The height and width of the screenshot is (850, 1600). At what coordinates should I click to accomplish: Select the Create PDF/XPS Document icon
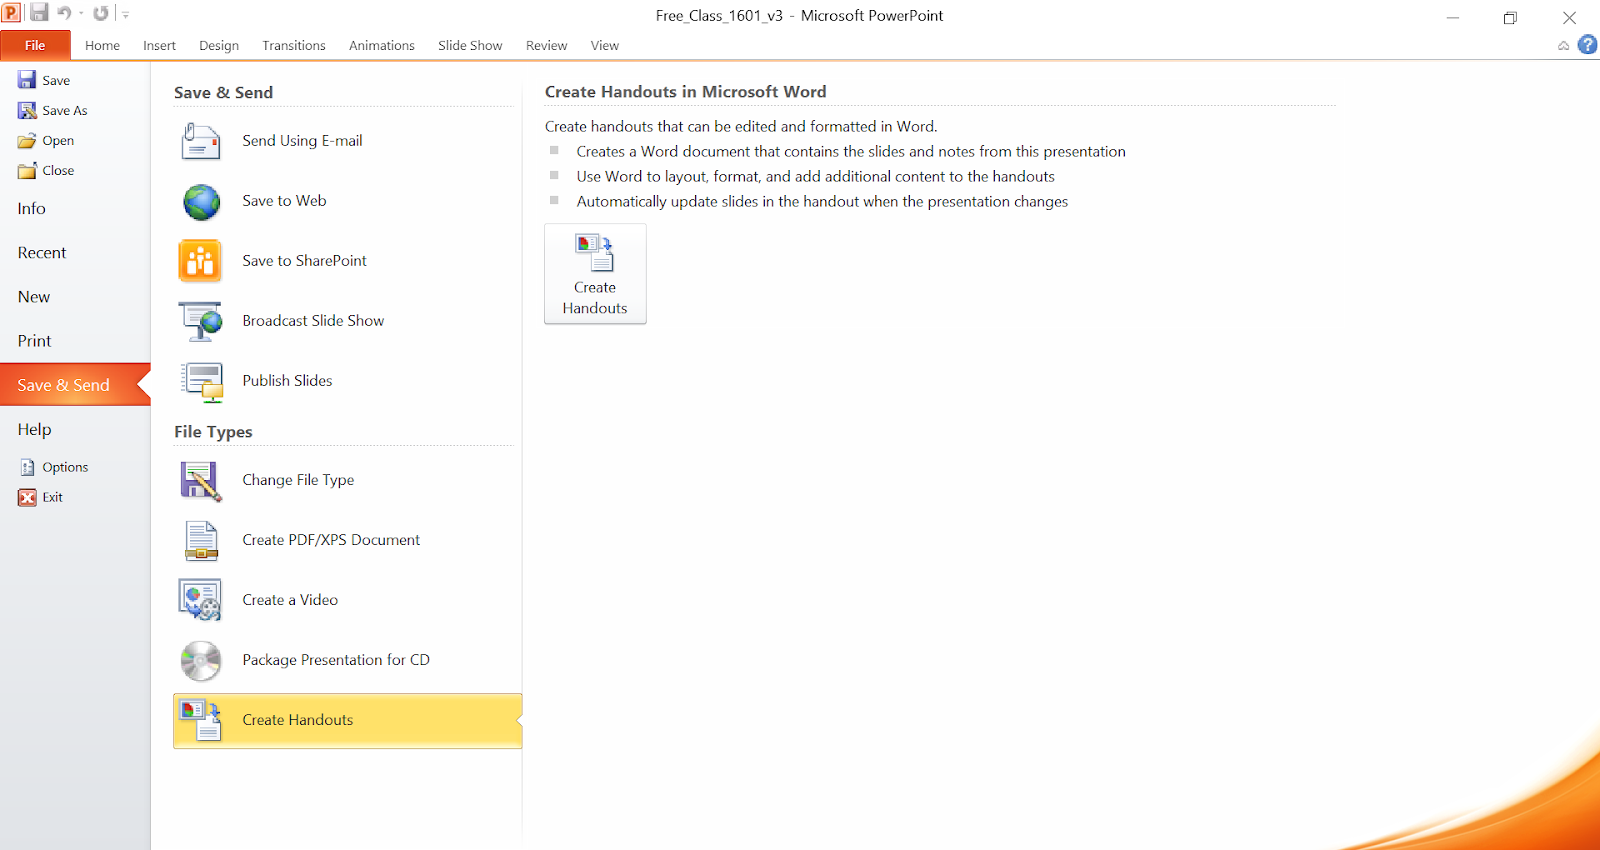[x=201, y=540]
